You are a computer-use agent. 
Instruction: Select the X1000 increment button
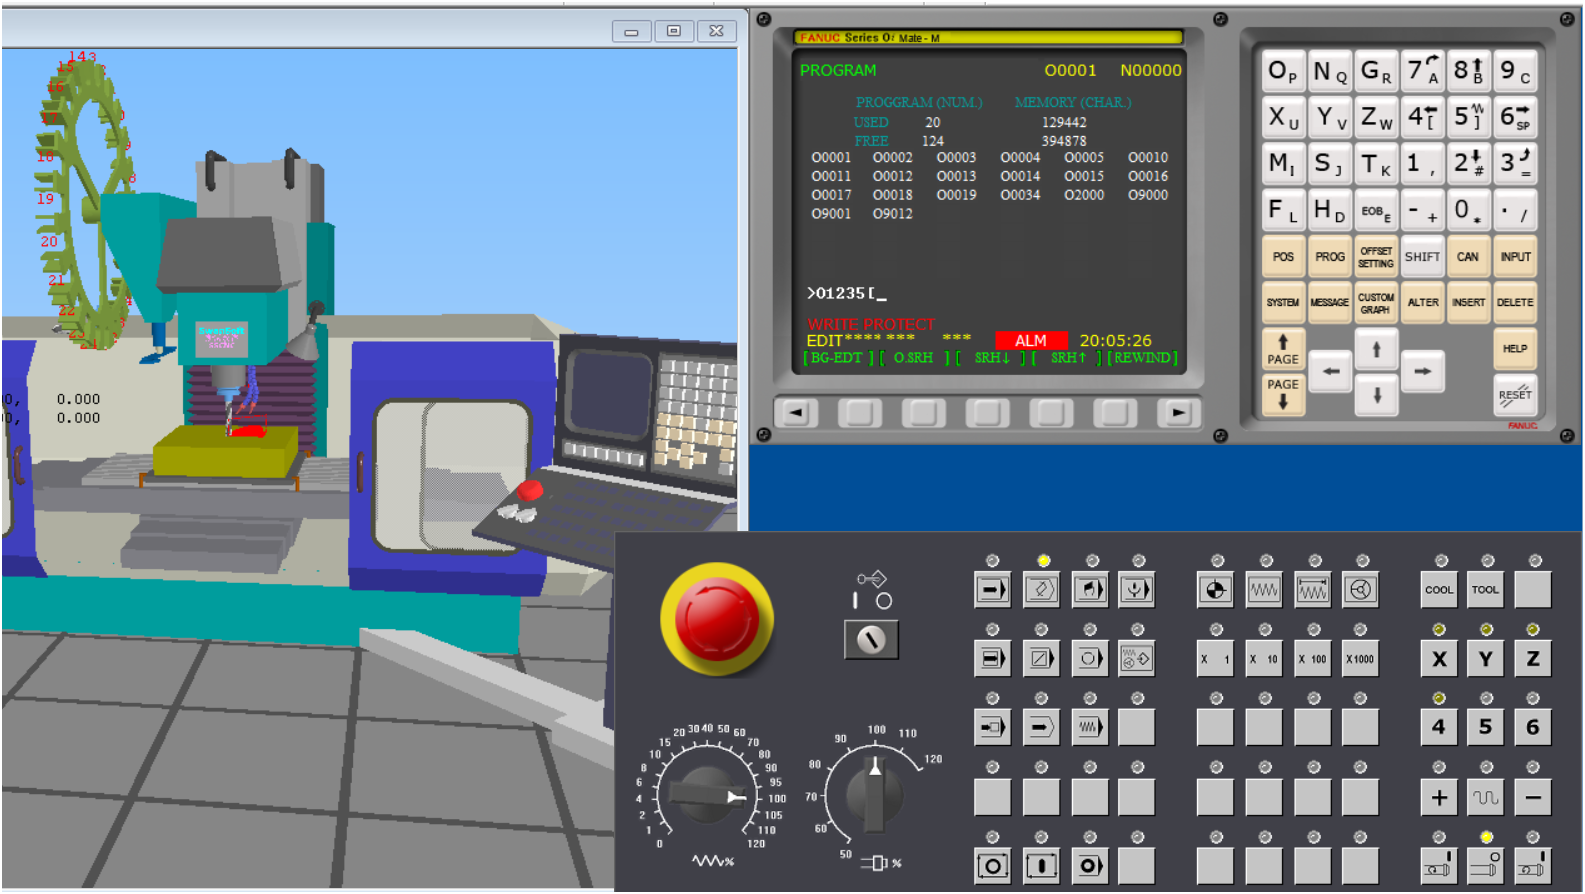click(x=1360, y=659)
